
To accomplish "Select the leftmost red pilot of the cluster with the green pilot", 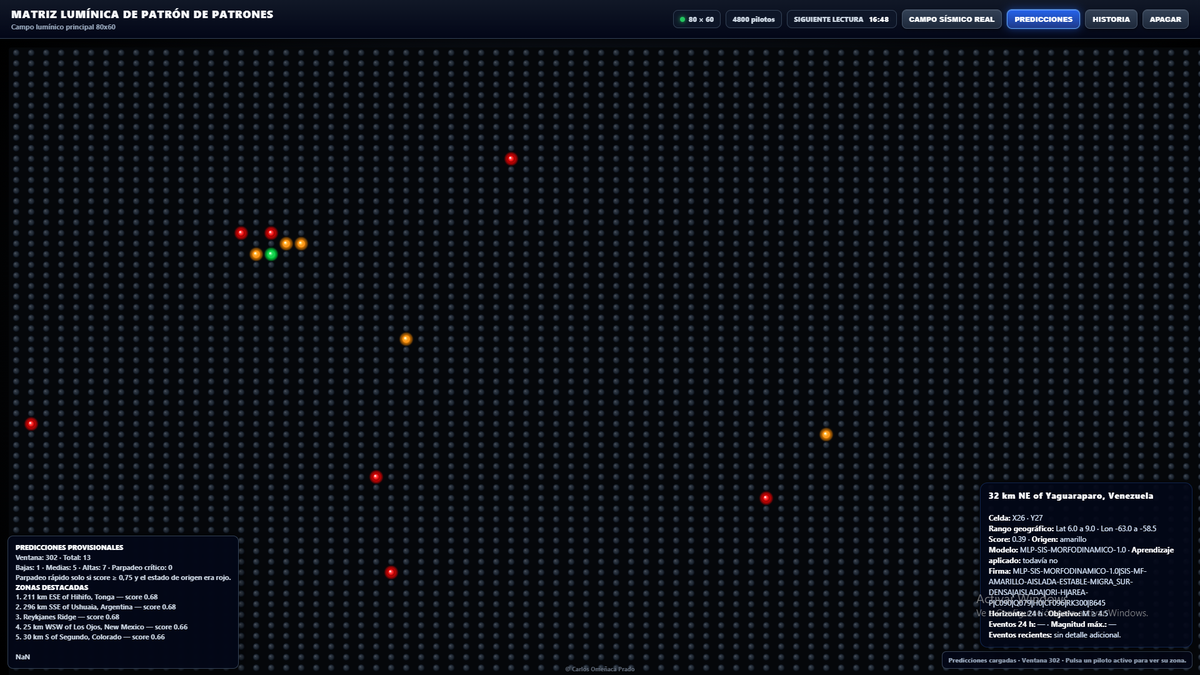I will pos(241,233).
